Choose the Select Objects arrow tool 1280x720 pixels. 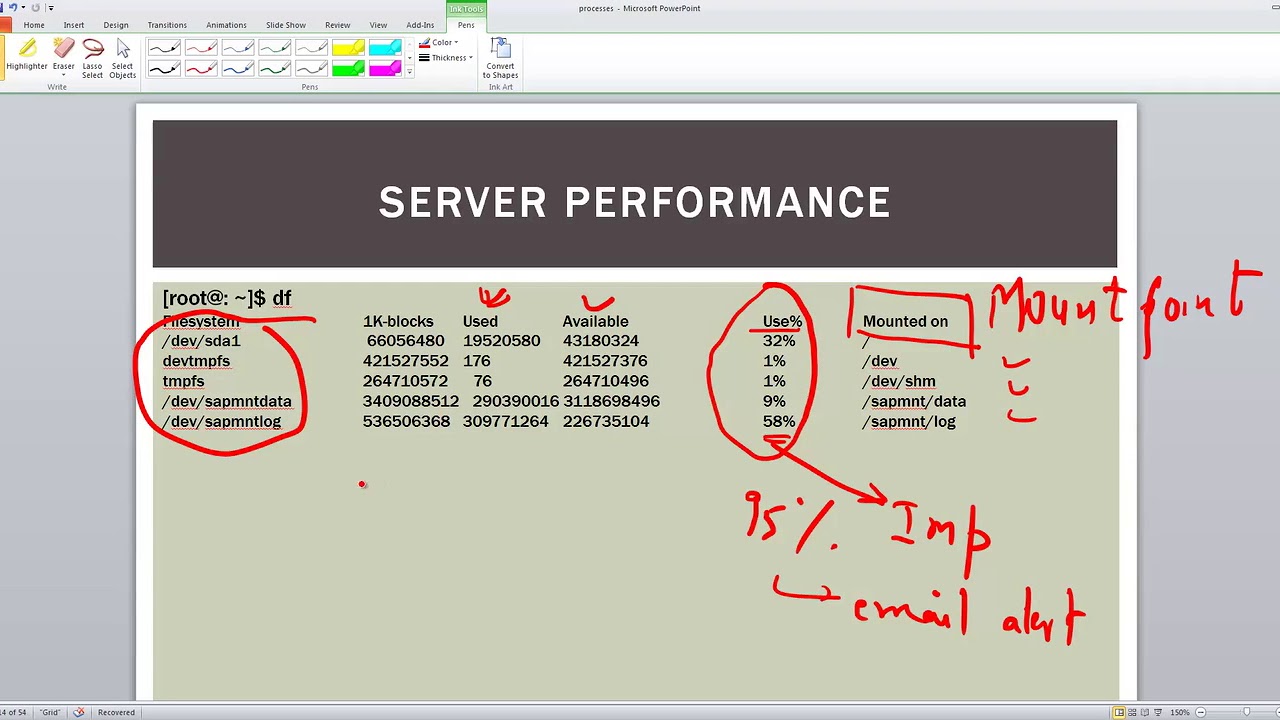(123, 58)
